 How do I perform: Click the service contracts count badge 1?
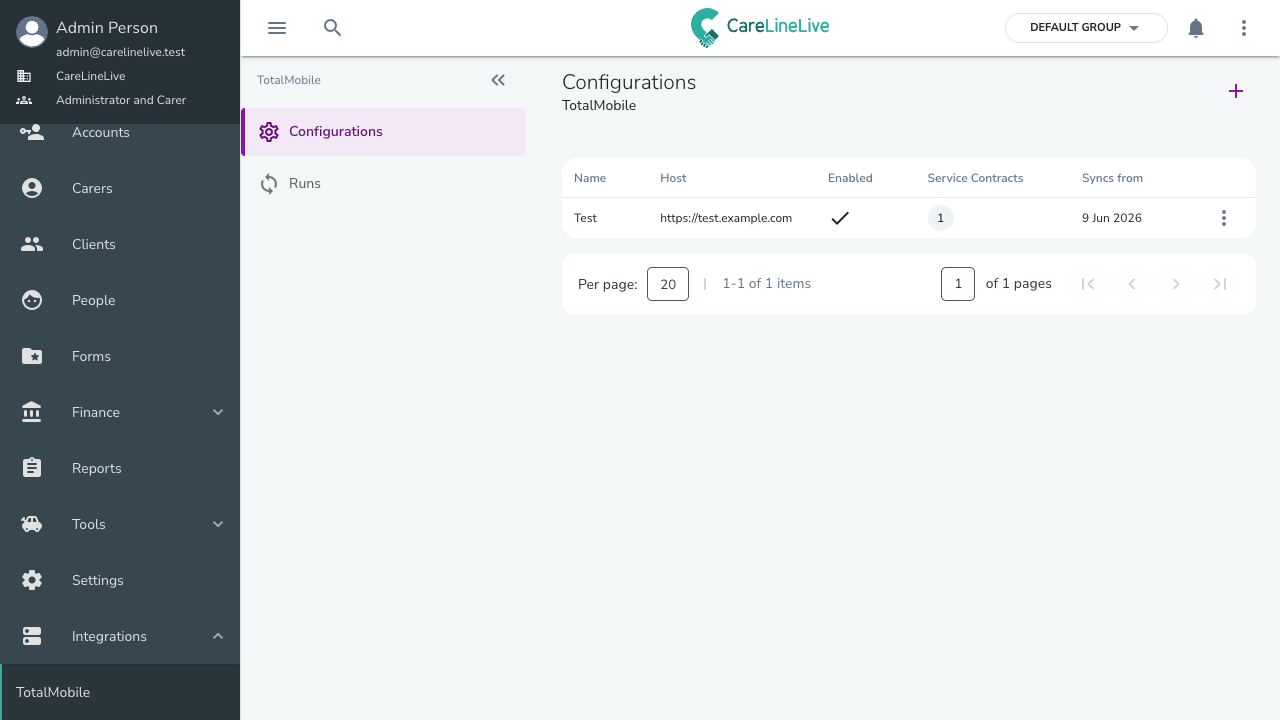[940, 218]
